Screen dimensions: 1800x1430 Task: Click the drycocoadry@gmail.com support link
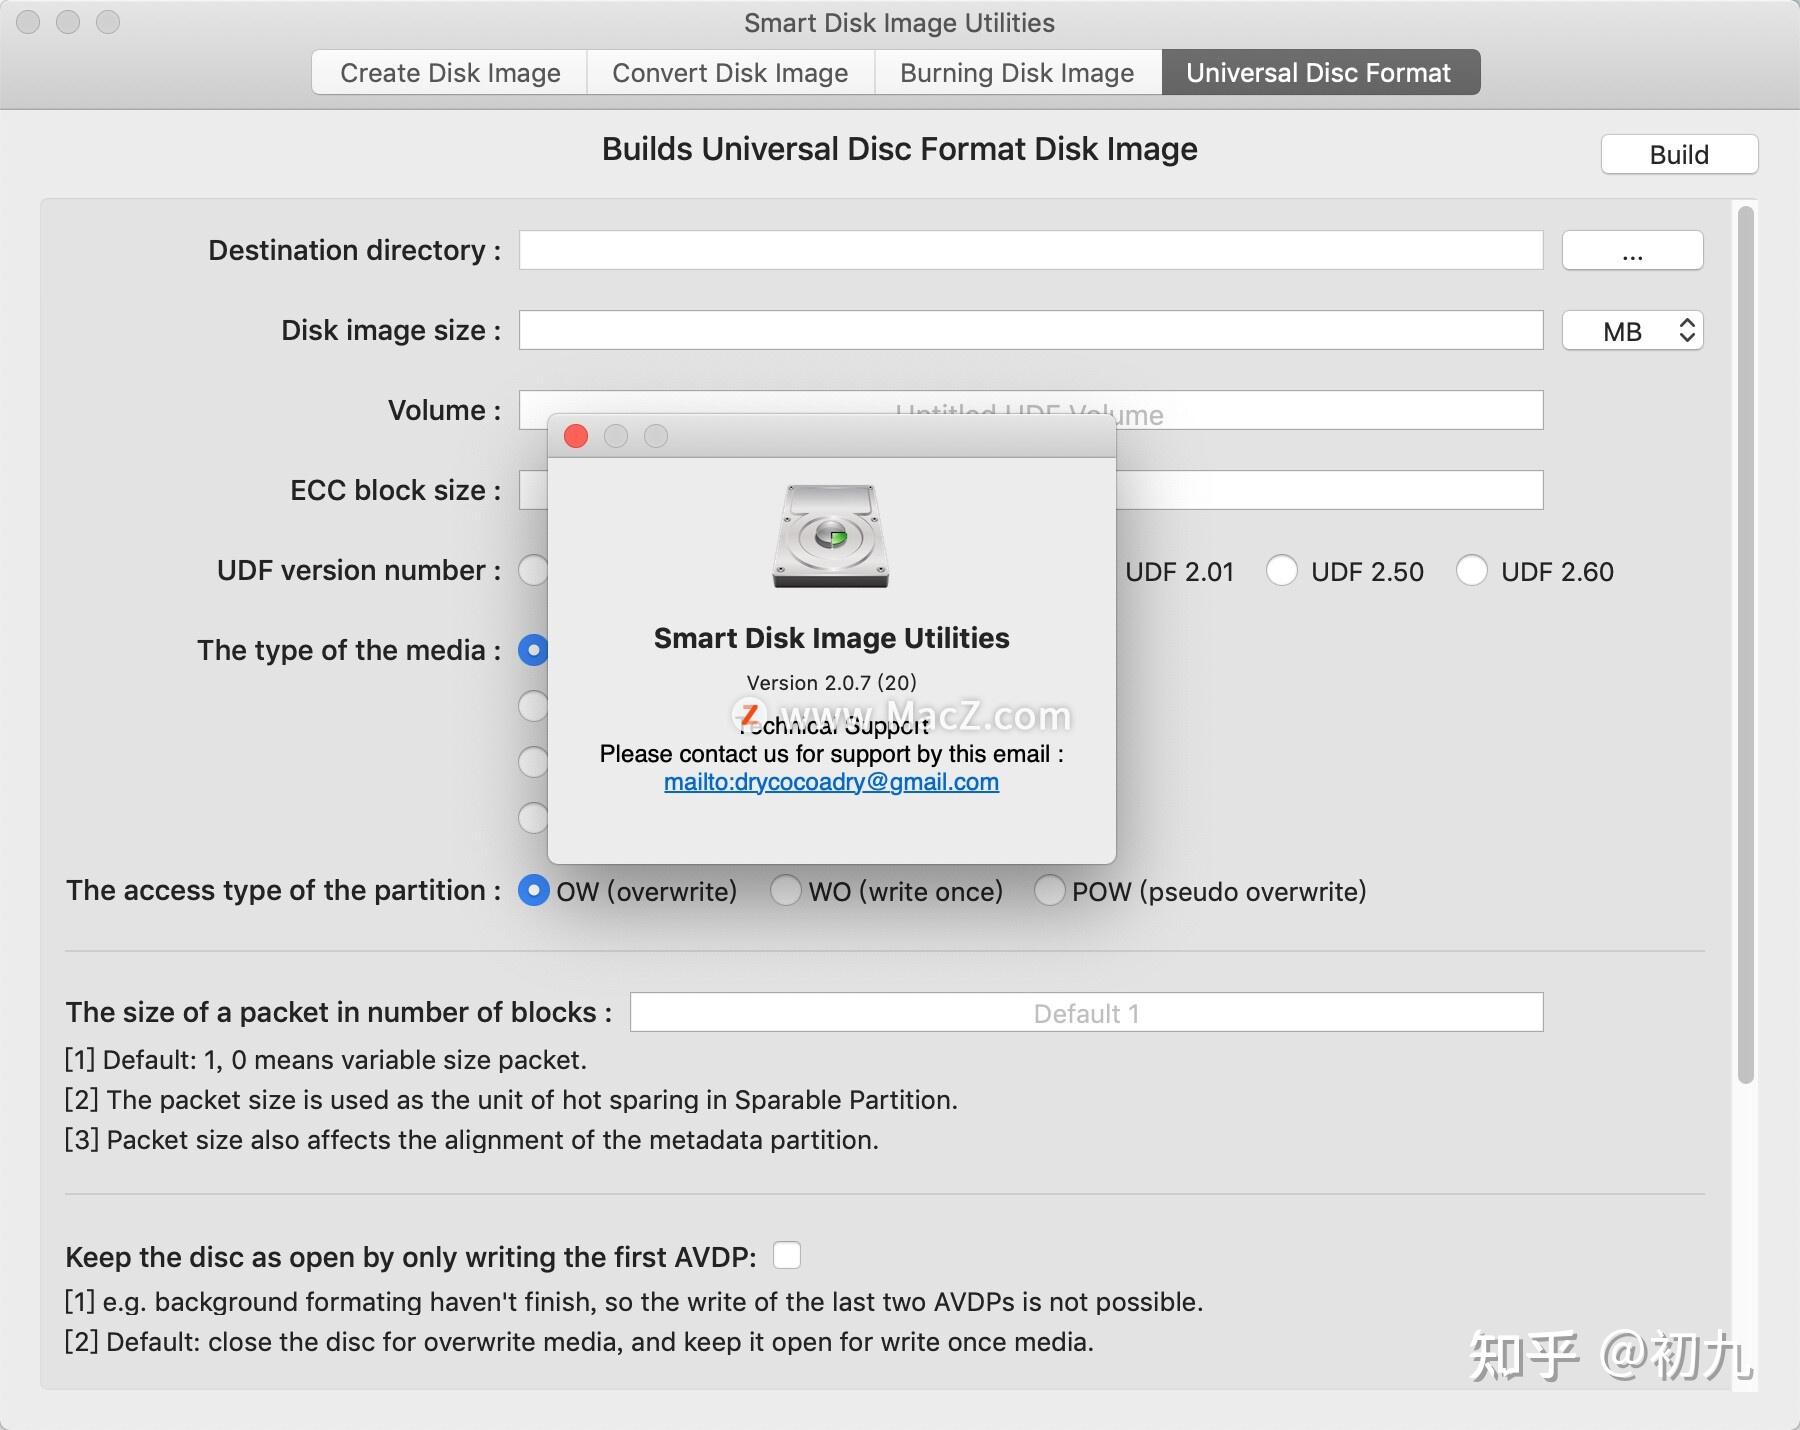click(x=830, y=782)
